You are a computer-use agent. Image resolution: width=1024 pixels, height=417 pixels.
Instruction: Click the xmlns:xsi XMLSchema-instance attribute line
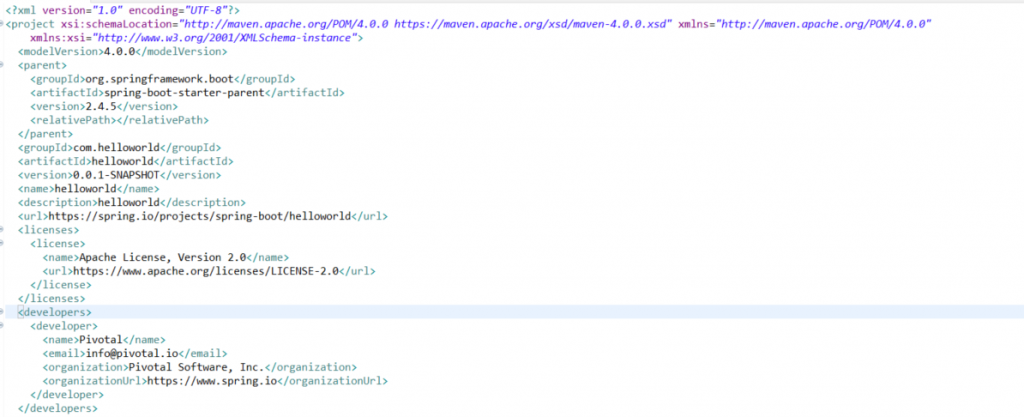pos(197,38)
